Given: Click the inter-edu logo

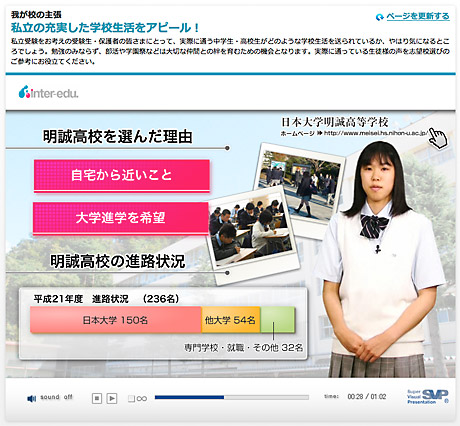Looking at the screenshot, I should (49, 92).
